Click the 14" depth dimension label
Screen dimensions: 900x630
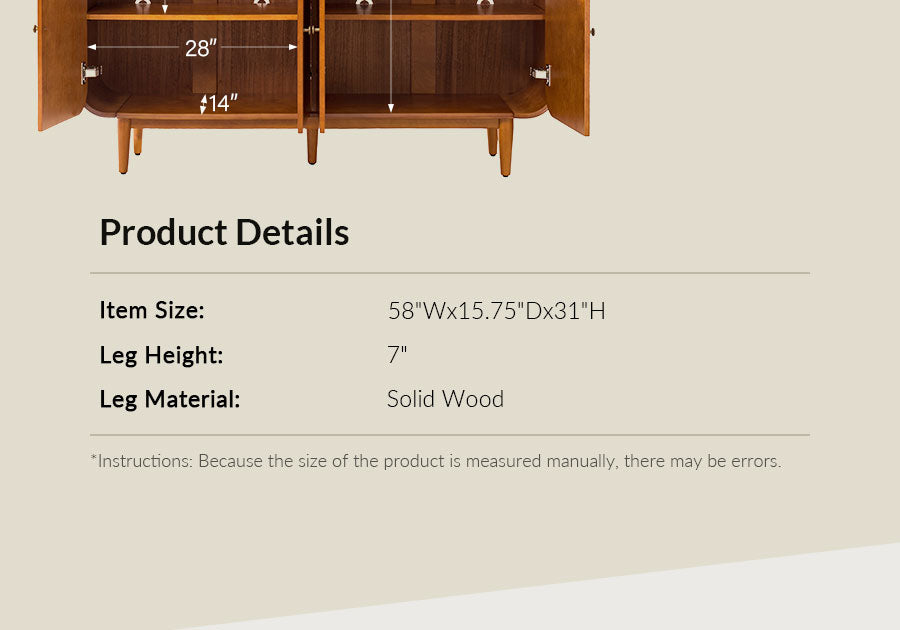[x=223, y=103]
